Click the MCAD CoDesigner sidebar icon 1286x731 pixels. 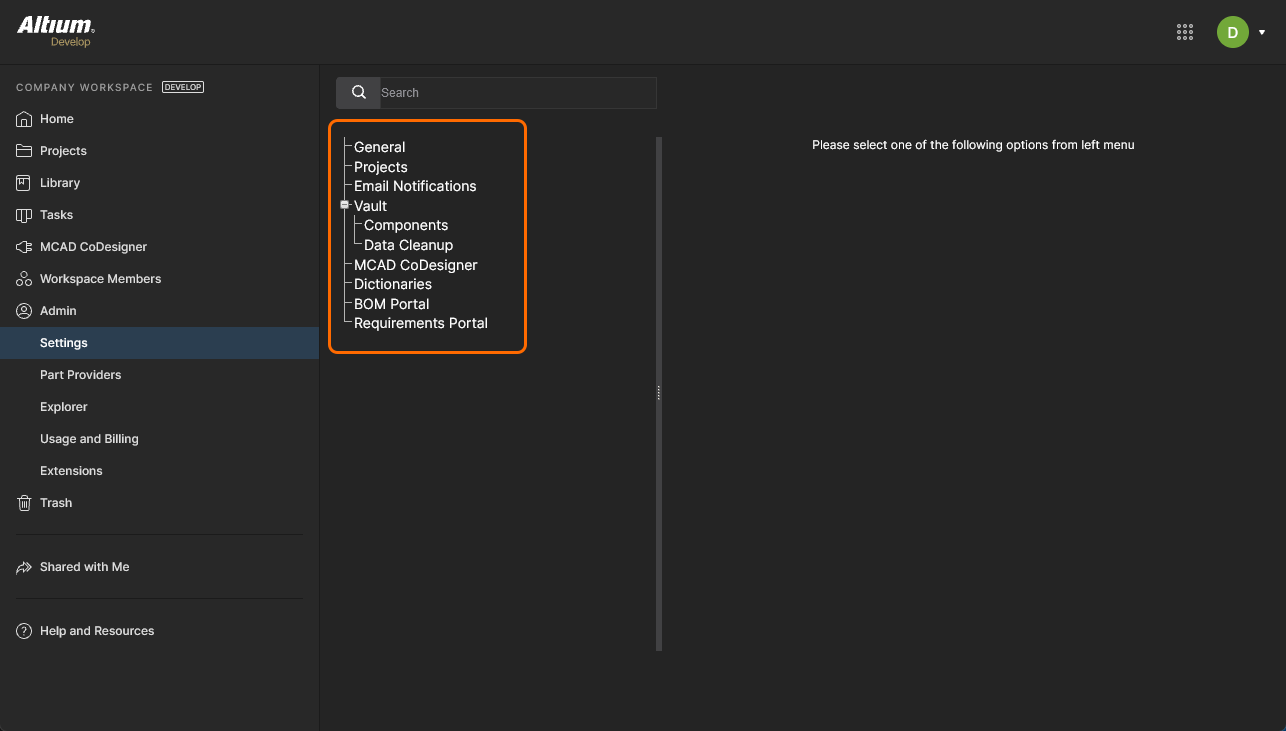click(24, 247)
